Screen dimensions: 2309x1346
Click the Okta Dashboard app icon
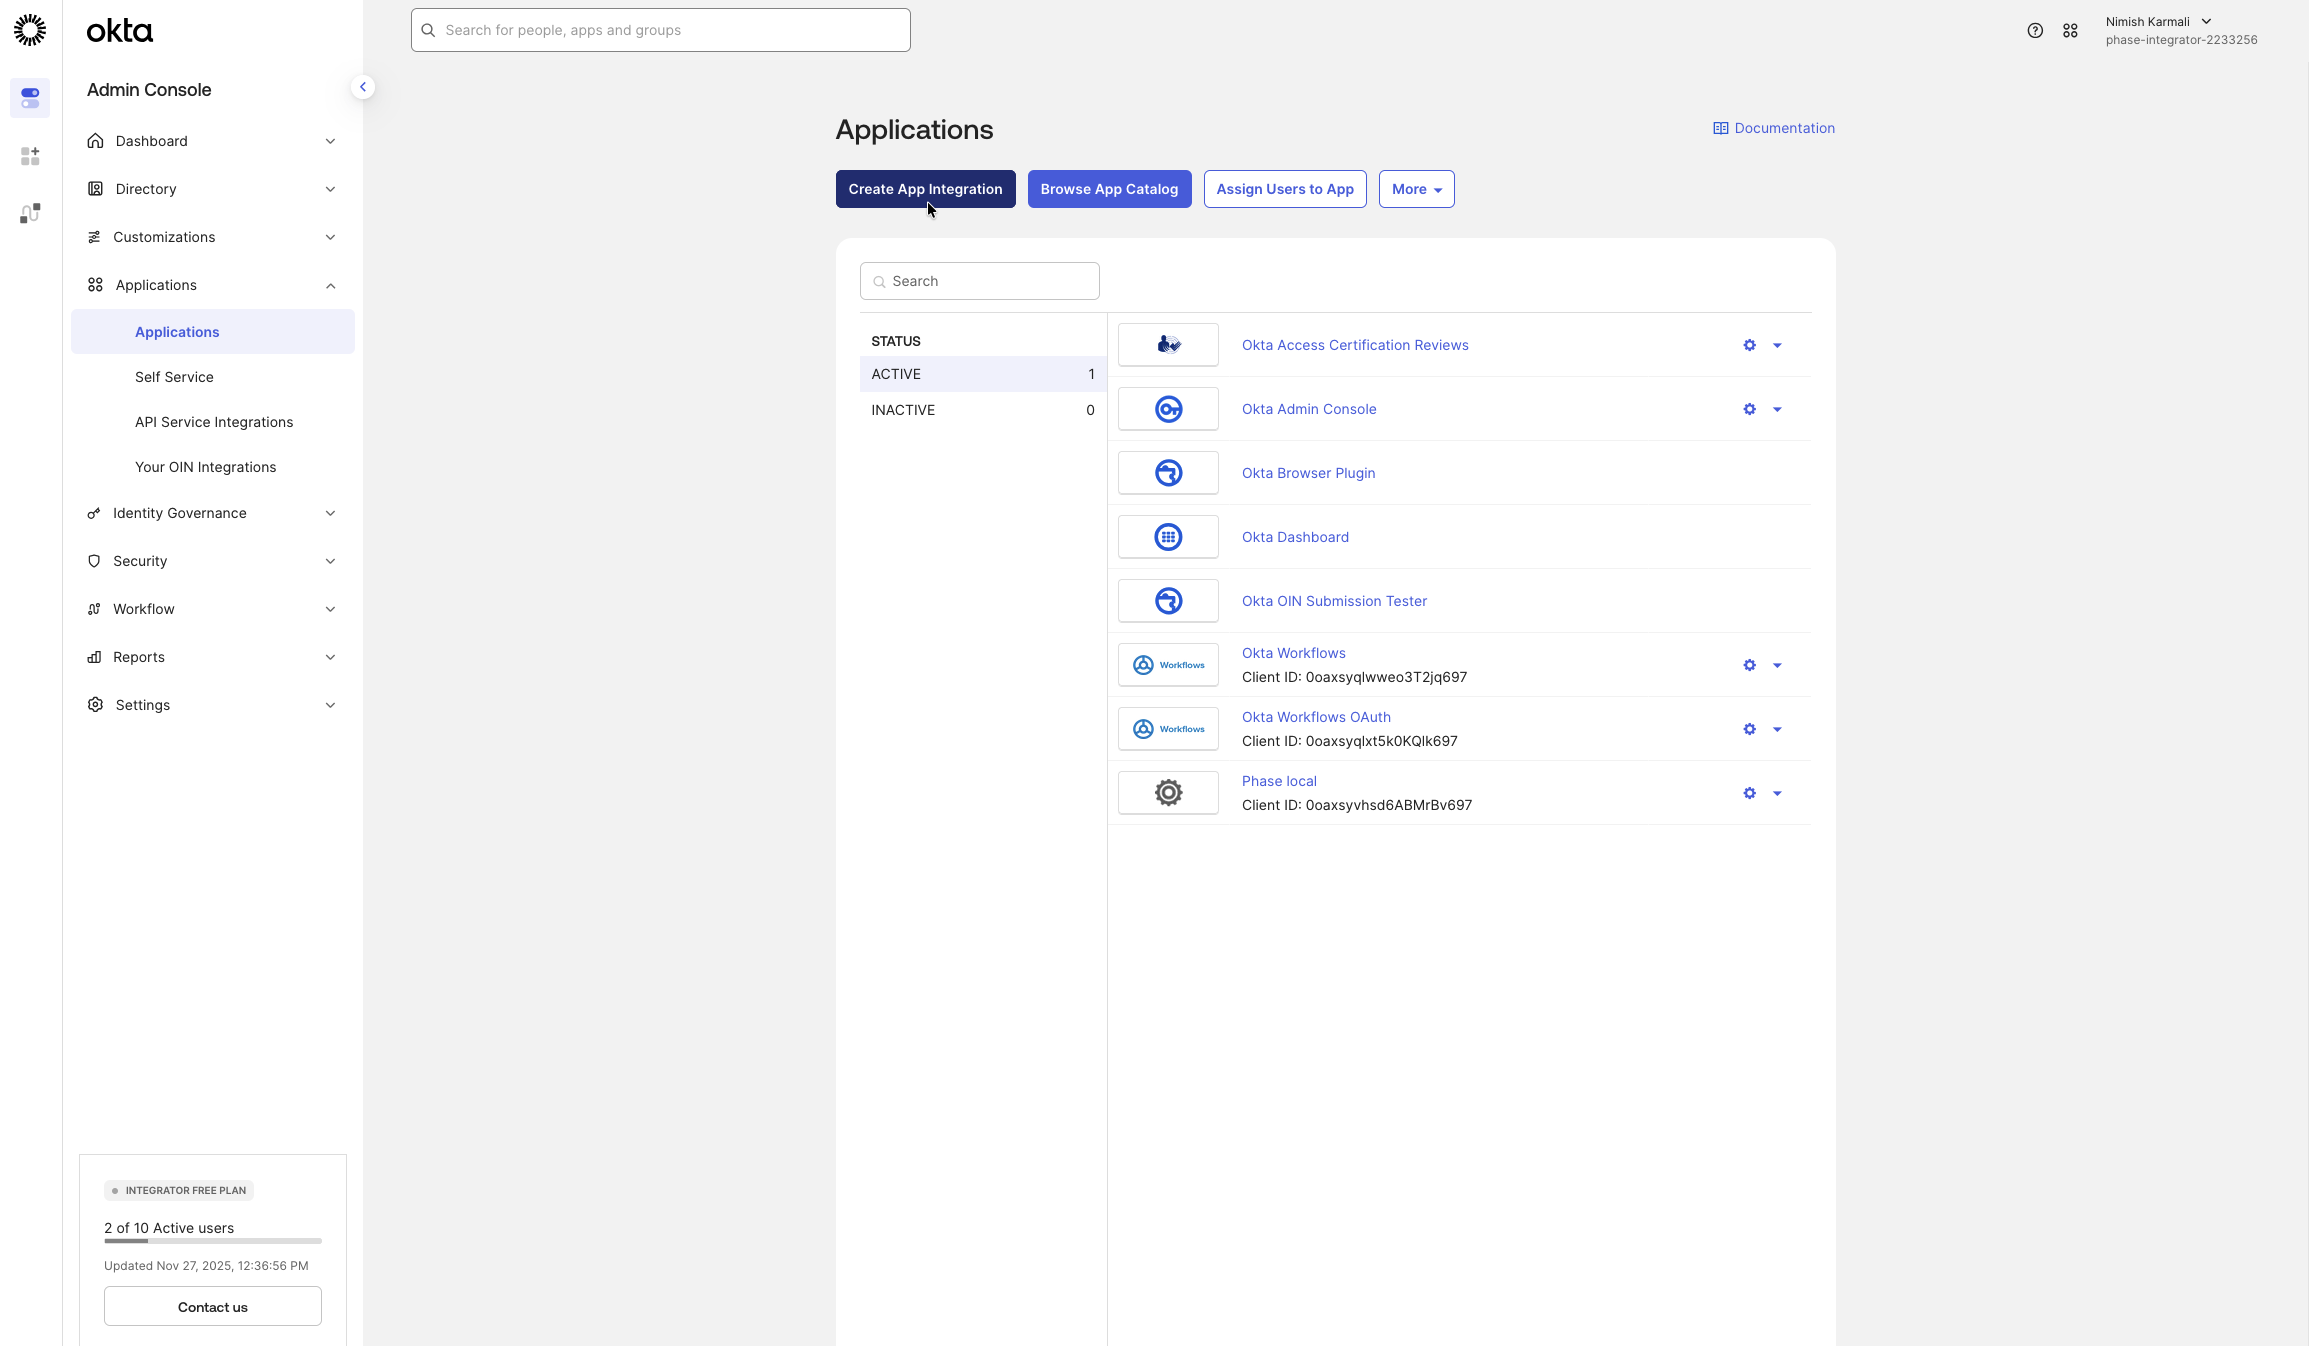(x=1167, y=537)
